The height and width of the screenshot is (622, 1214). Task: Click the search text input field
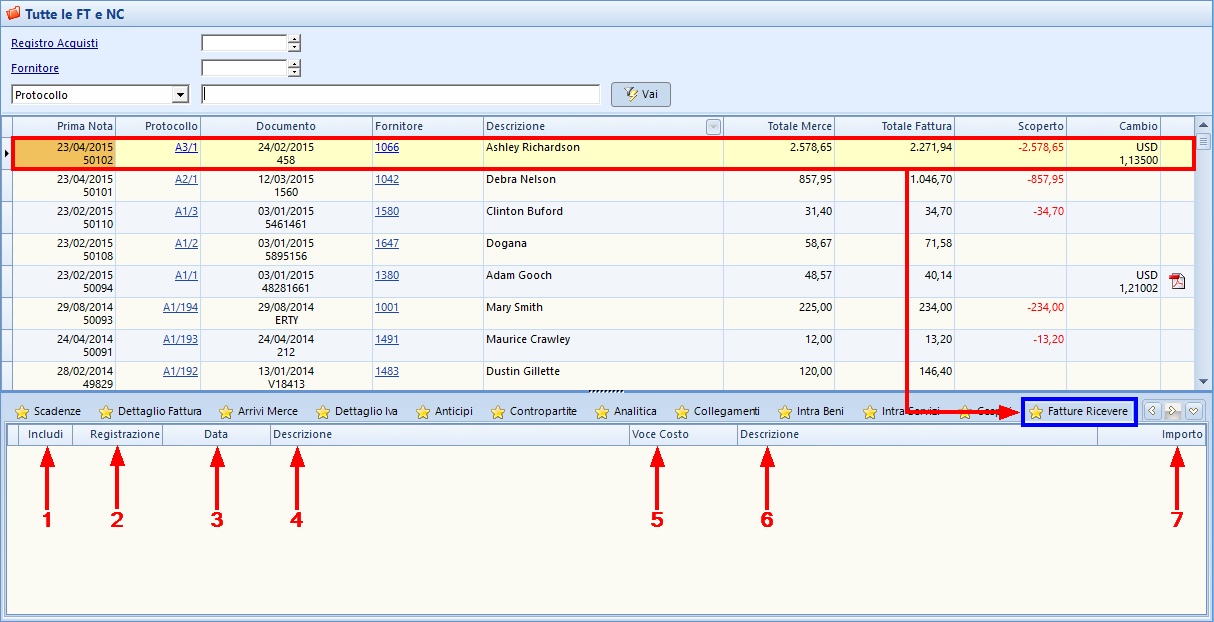pos(400,94)
